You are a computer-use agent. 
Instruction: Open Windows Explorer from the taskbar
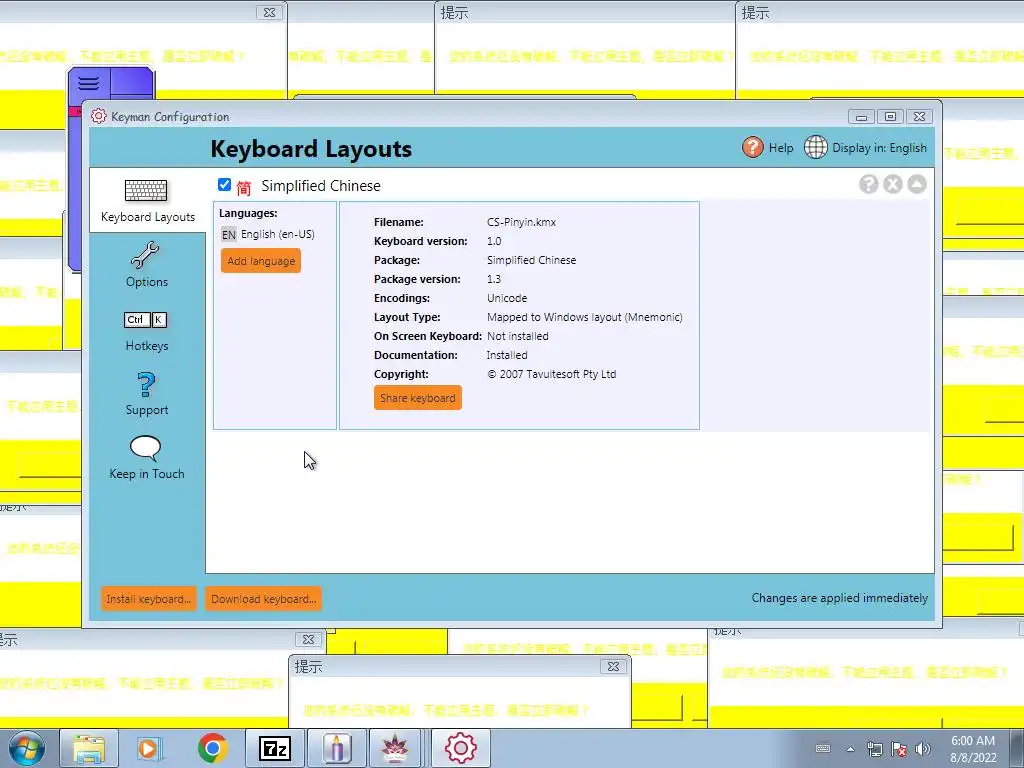[89, 748]
